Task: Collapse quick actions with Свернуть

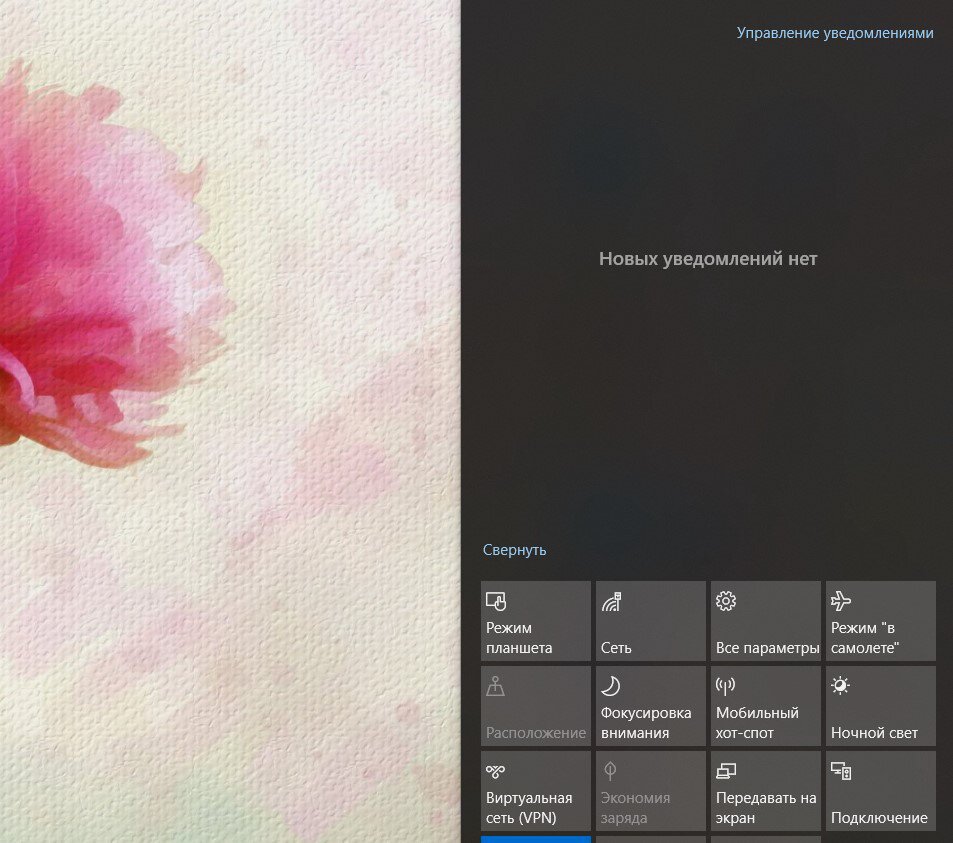Action: (x=514, y=549)
